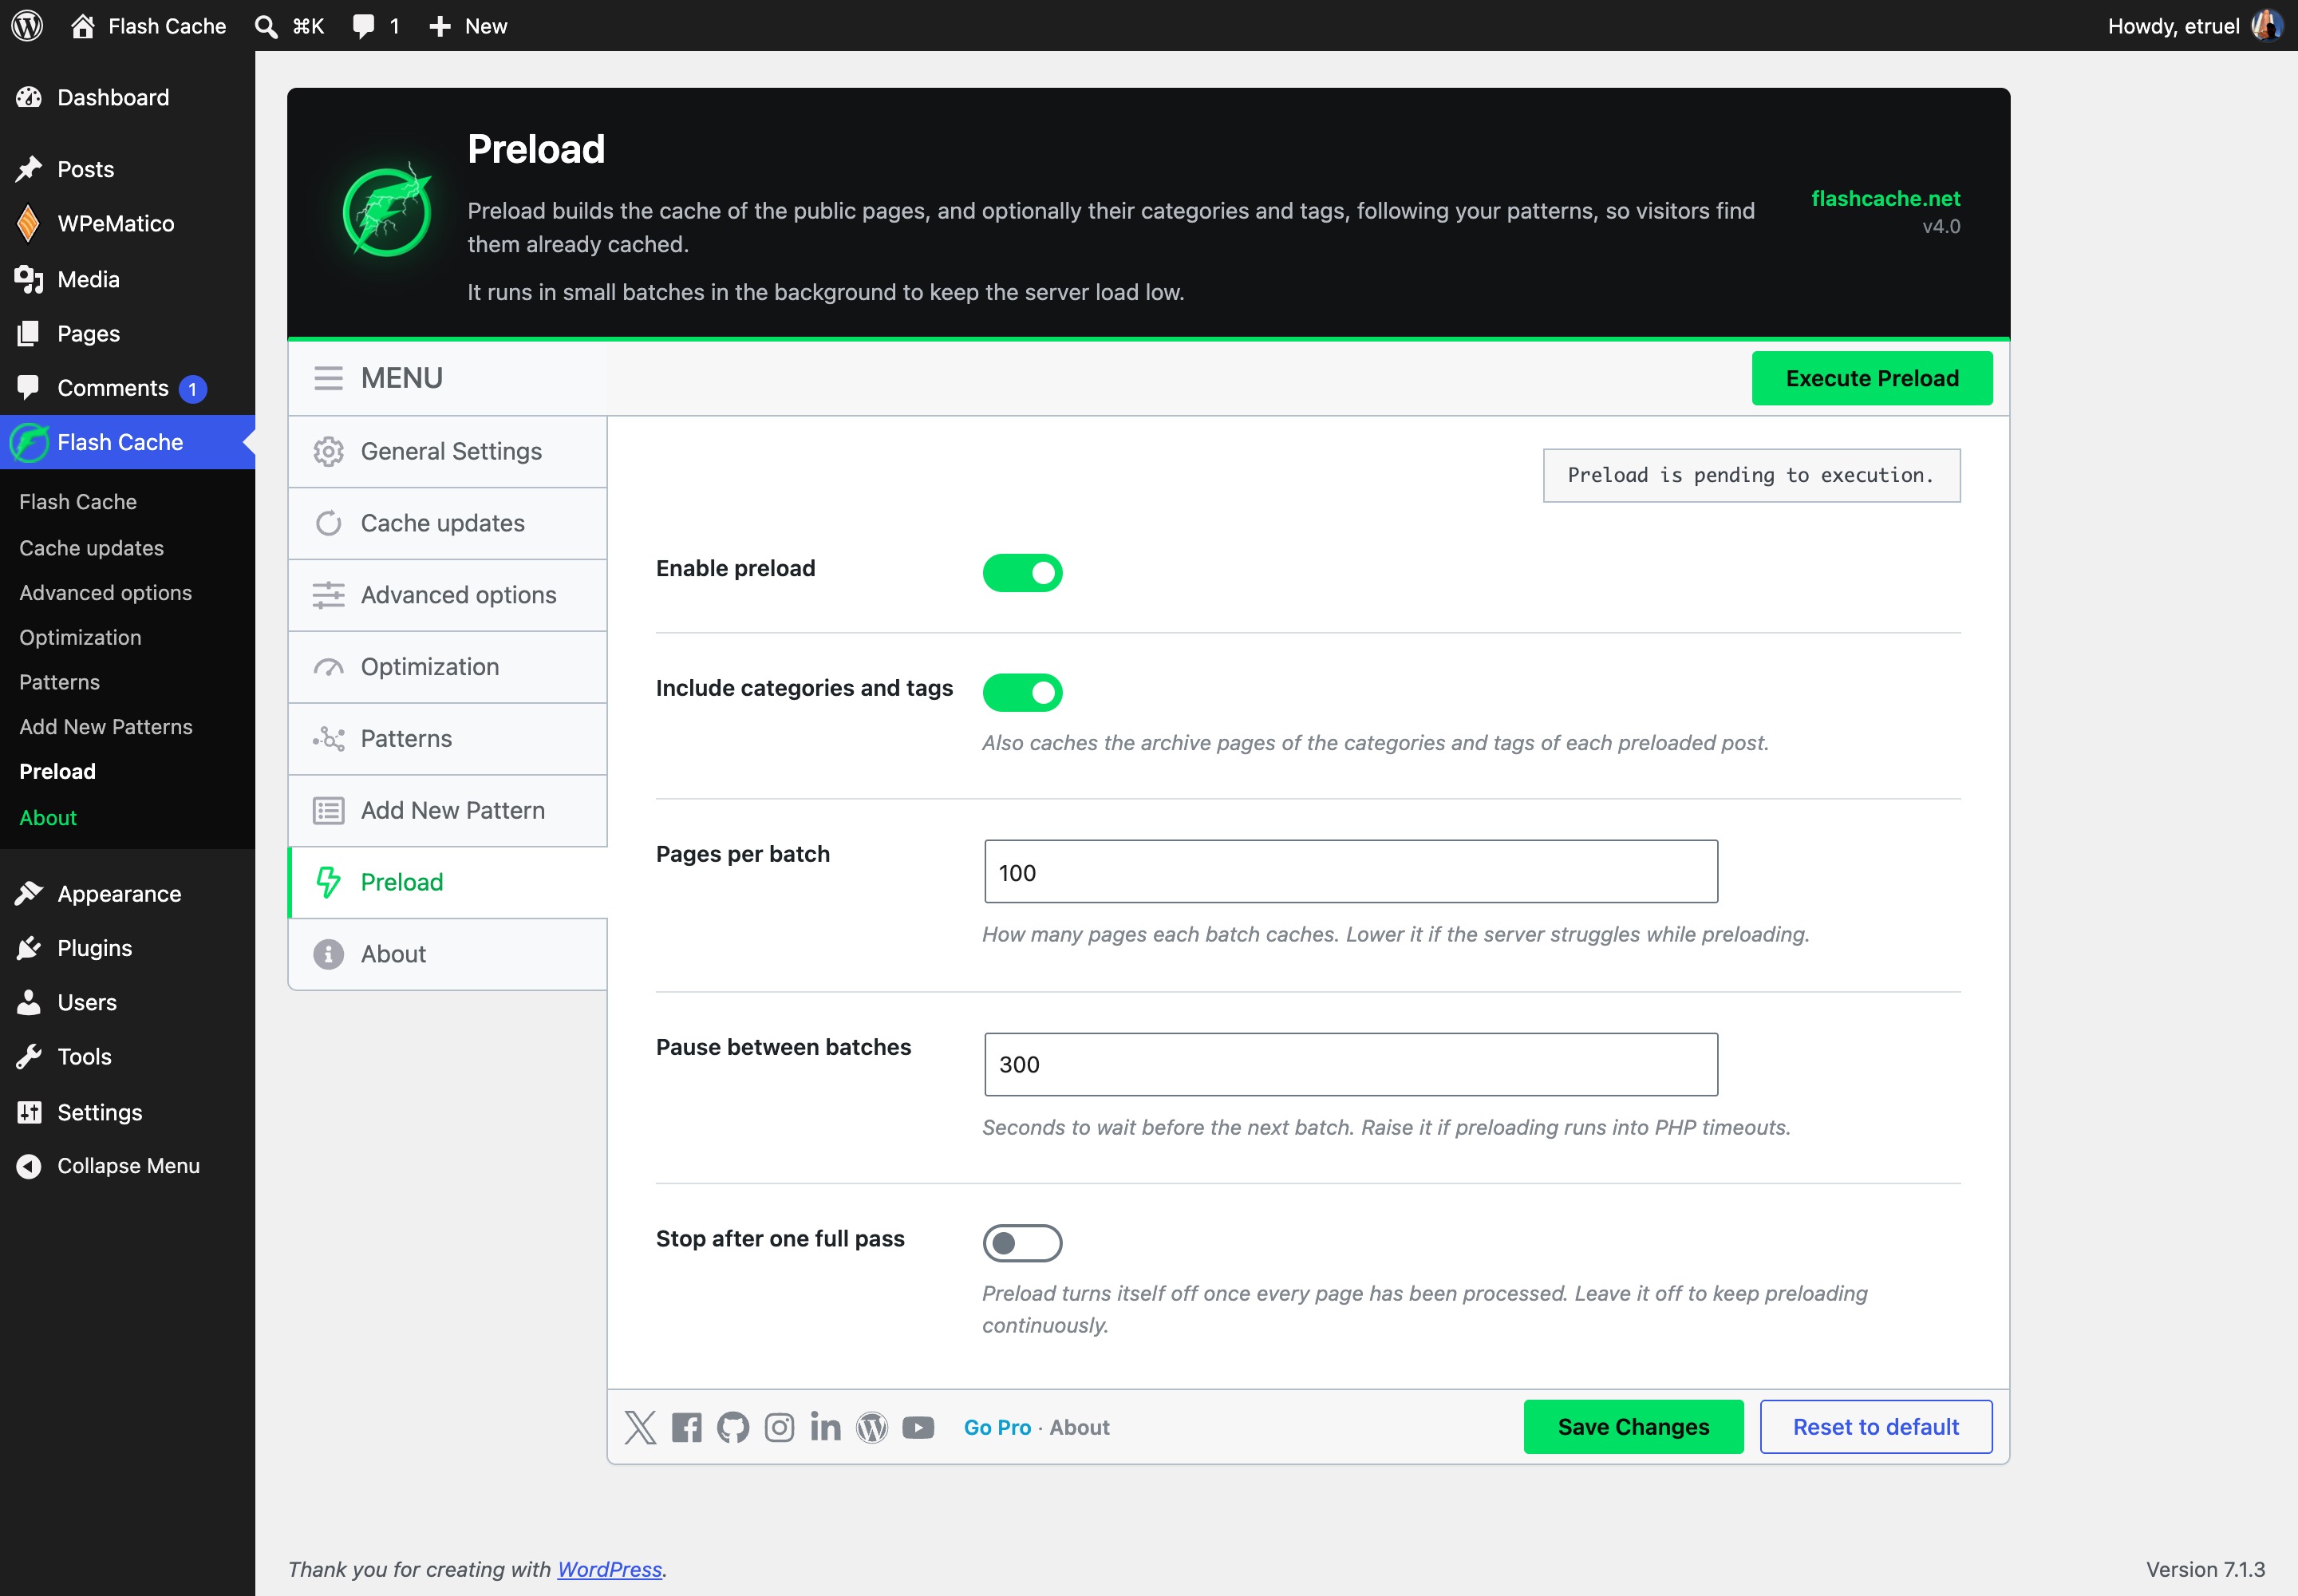Open the Instagram footer icon

780,1427
